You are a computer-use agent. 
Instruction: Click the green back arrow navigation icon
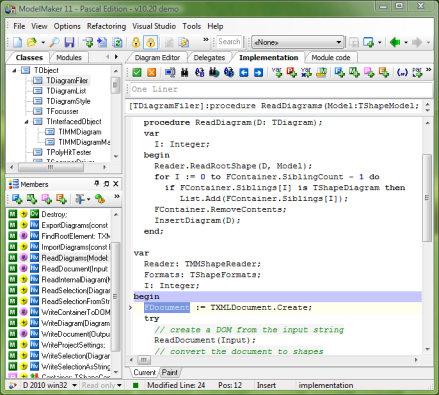395,42
